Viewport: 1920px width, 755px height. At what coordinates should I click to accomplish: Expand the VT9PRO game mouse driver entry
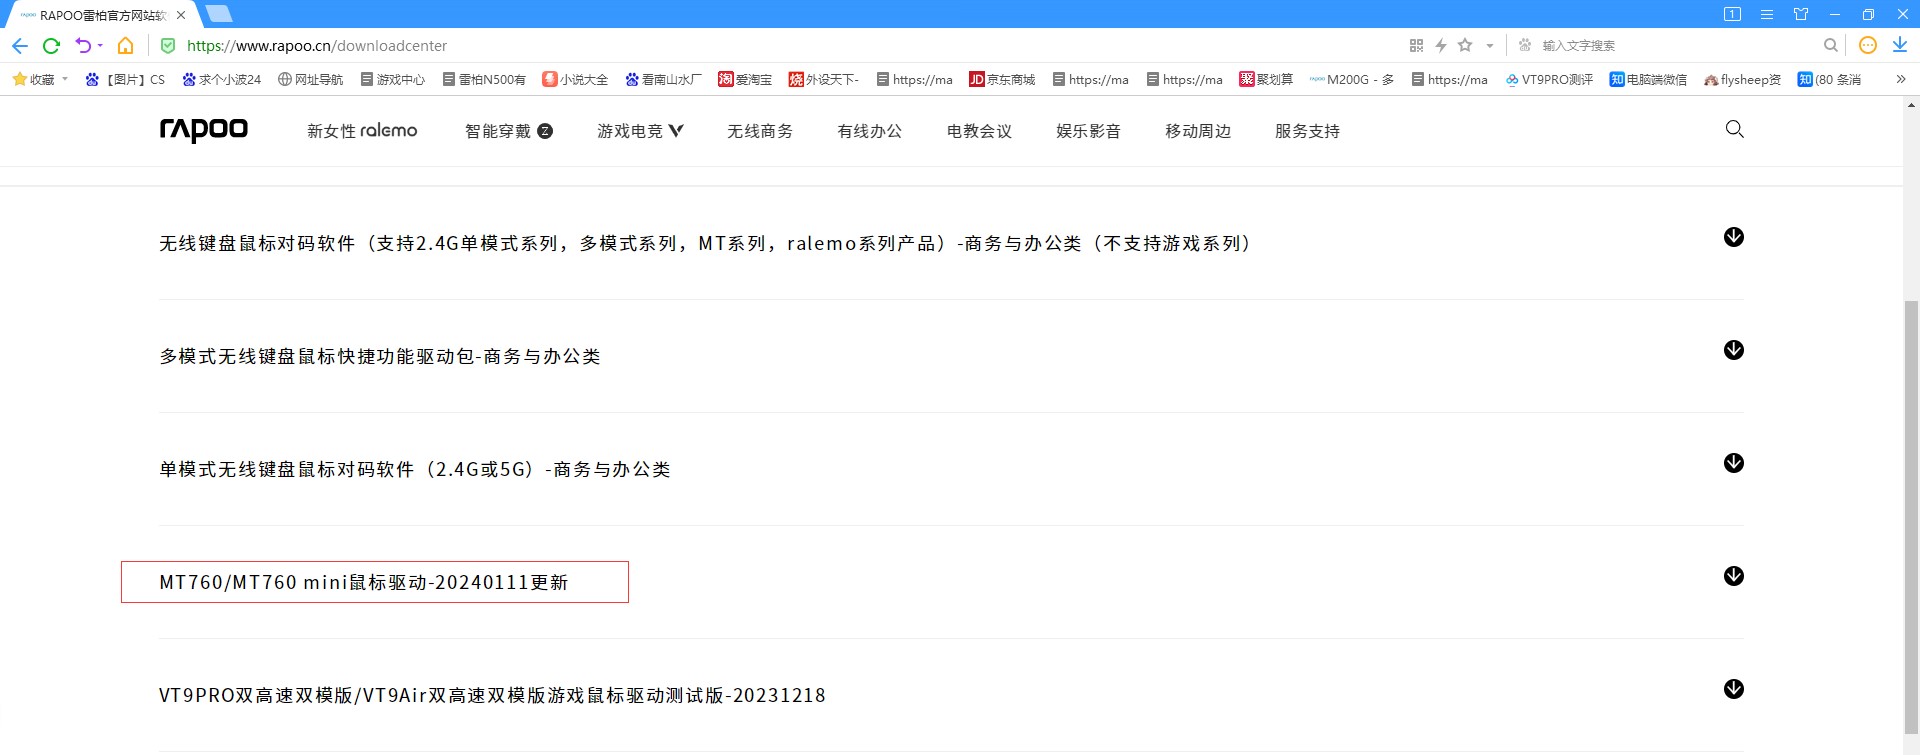(x=1733, y=689)
